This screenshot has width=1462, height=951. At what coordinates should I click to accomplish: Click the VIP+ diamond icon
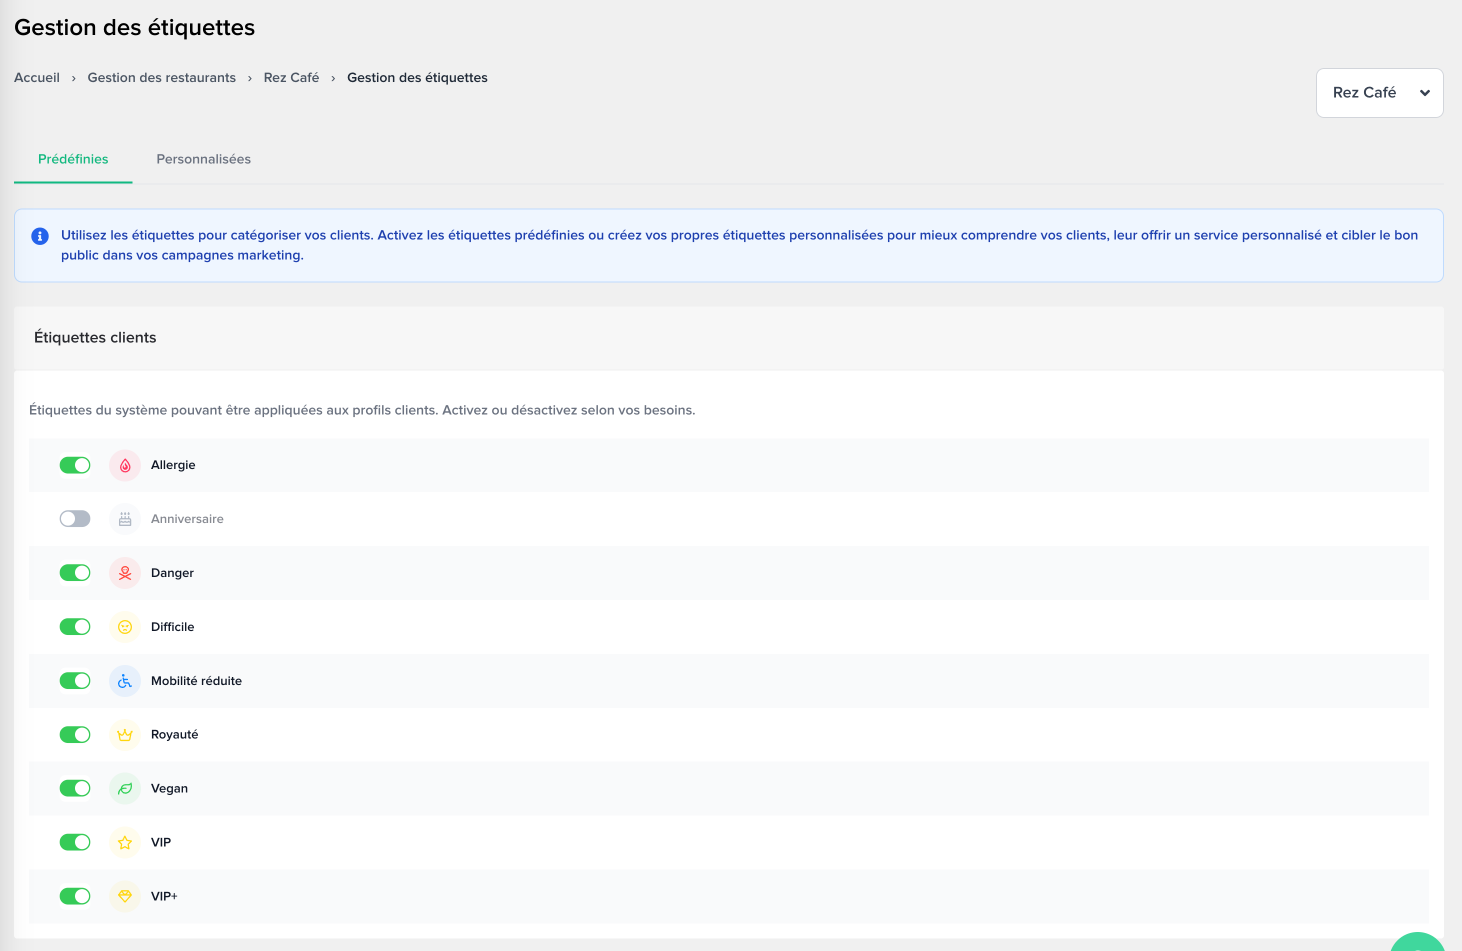pyautogui.click(x=125, y=897)
